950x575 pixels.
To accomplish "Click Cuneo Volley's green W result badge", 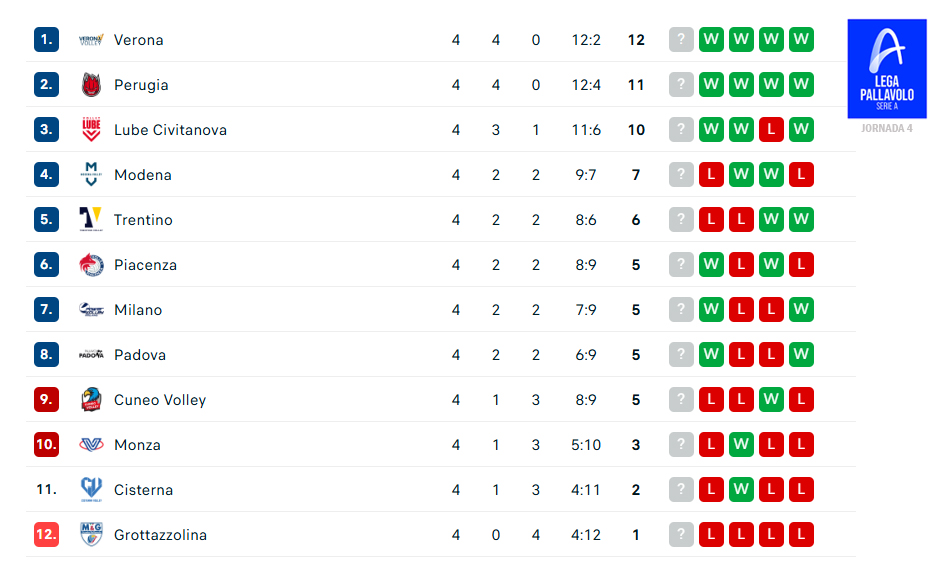I will pos(771,400).
